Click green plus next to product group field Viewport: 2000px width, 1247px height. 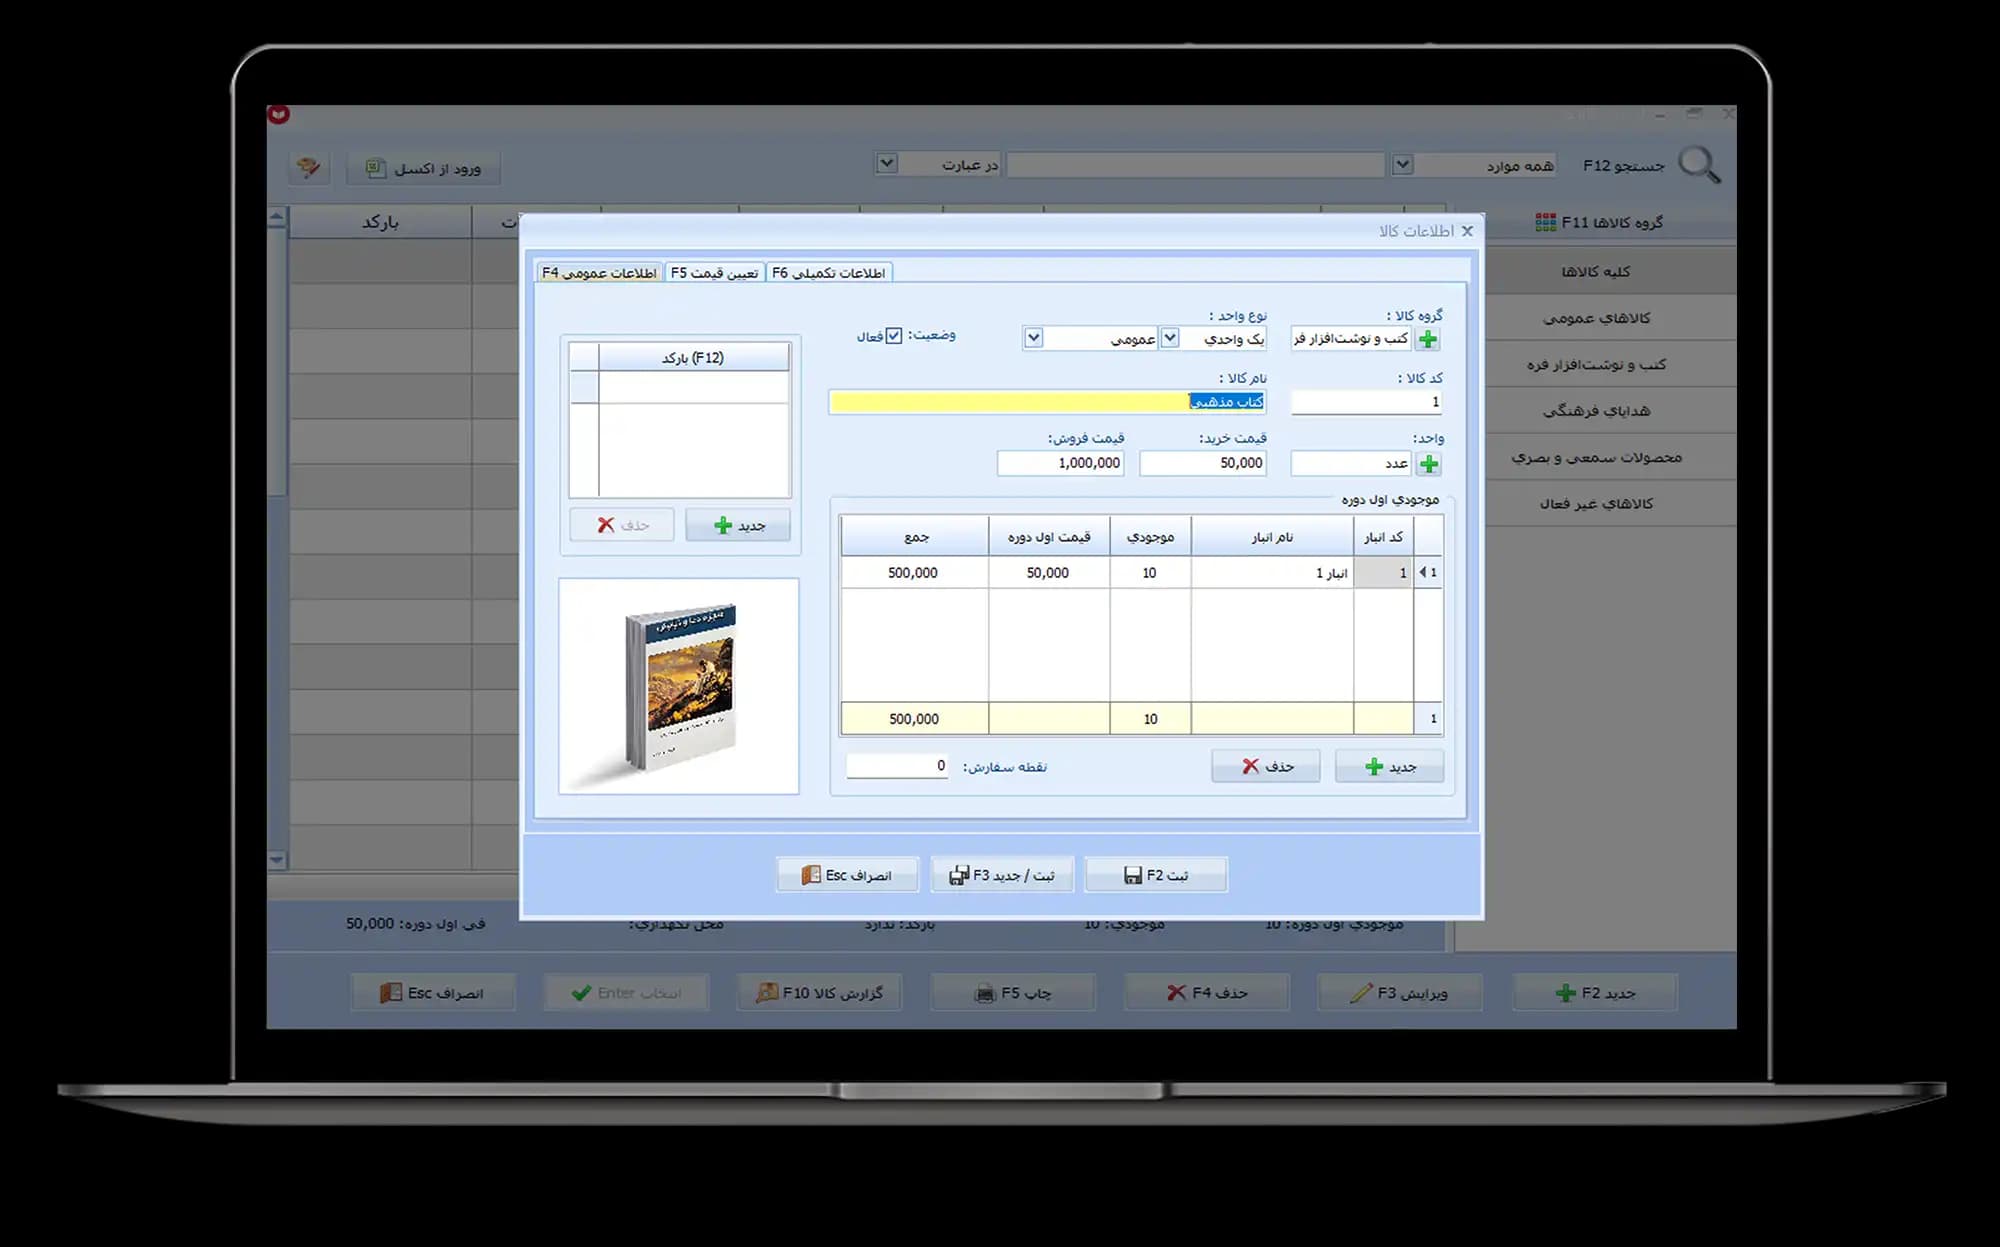1428,339
